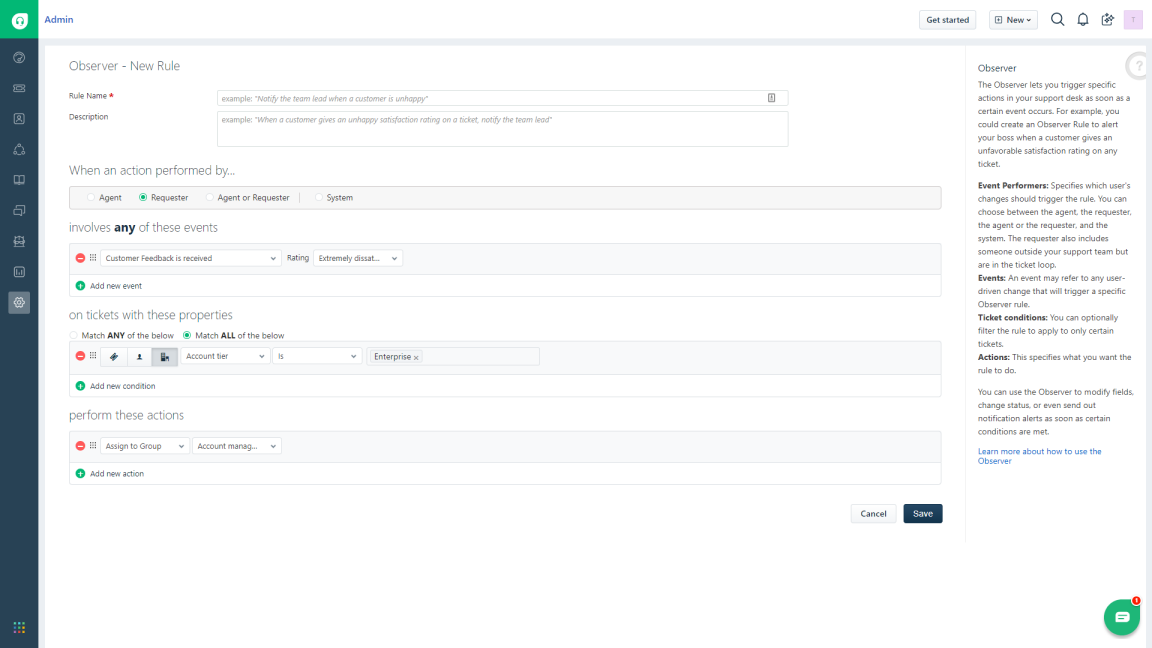Open the green chat widget at bottom right
The height and width of the screenshot is (648, 1152).
(x=1121, y=617)
